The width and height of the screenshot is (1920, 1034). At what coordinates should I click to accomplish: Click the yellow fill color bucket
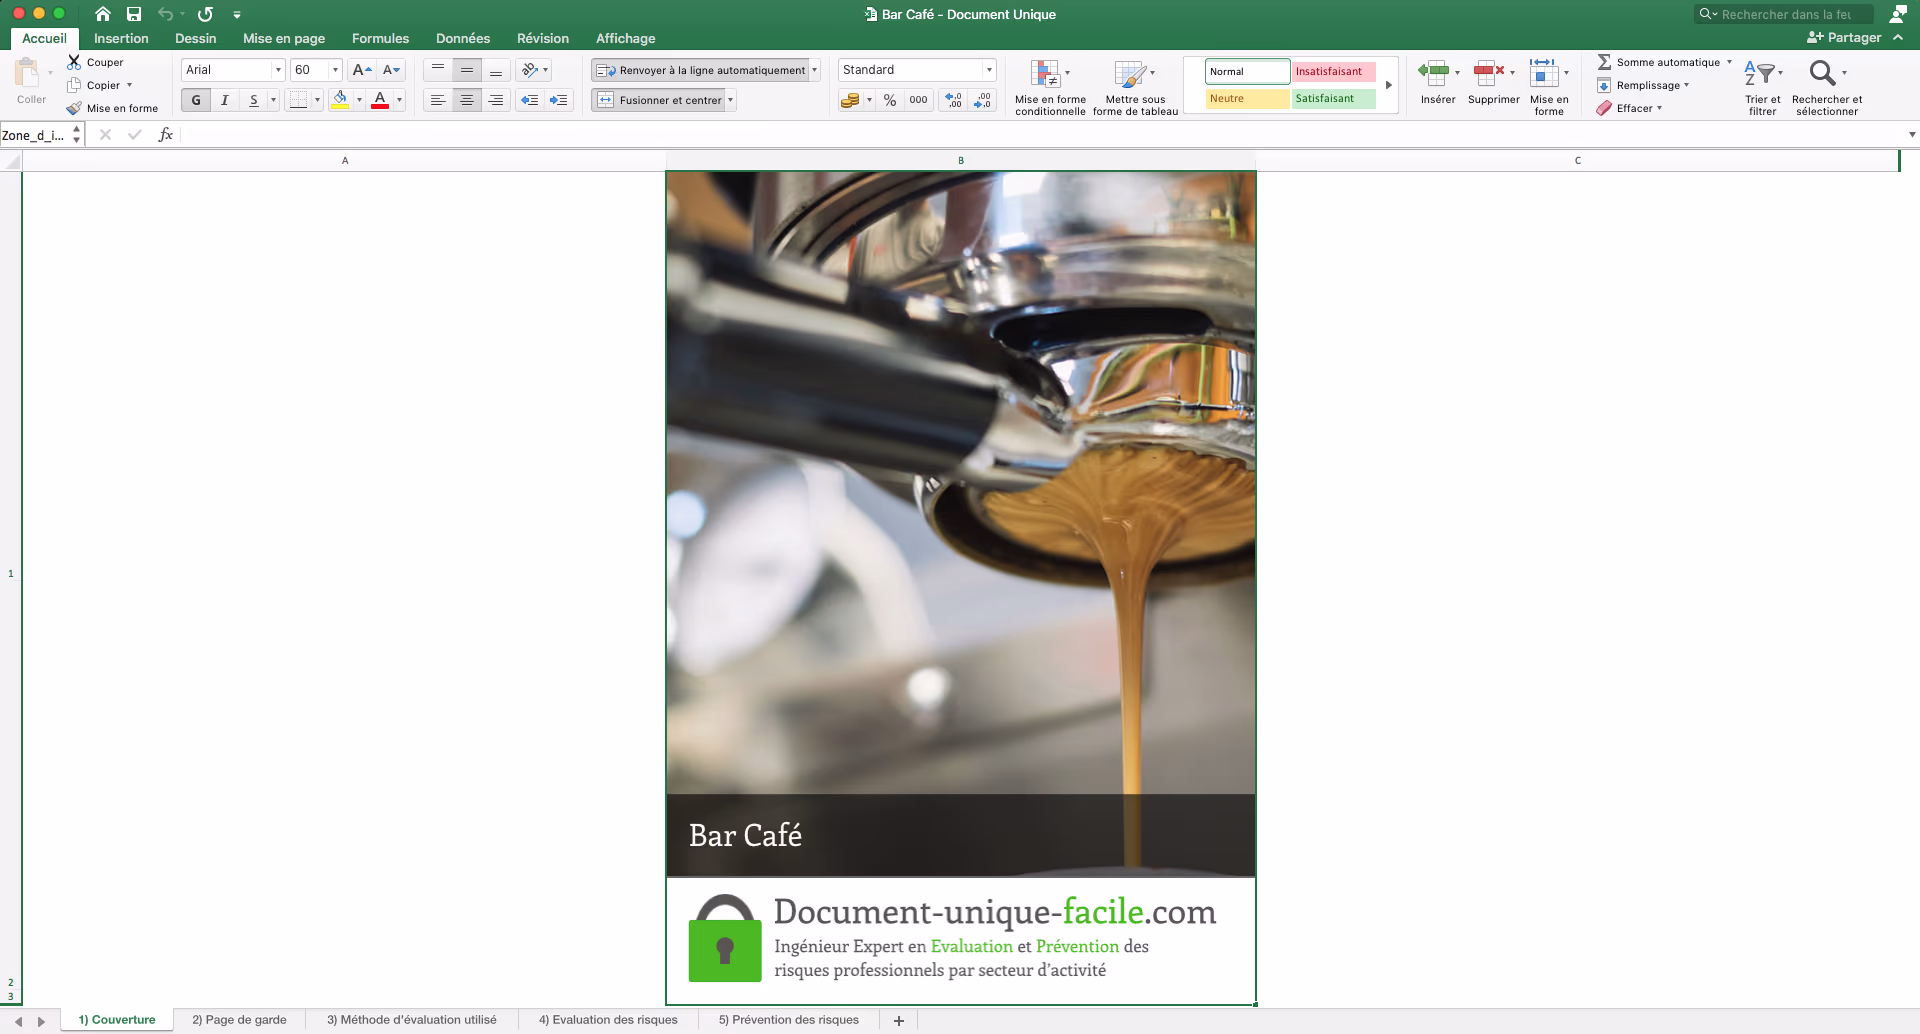(340, 100)
